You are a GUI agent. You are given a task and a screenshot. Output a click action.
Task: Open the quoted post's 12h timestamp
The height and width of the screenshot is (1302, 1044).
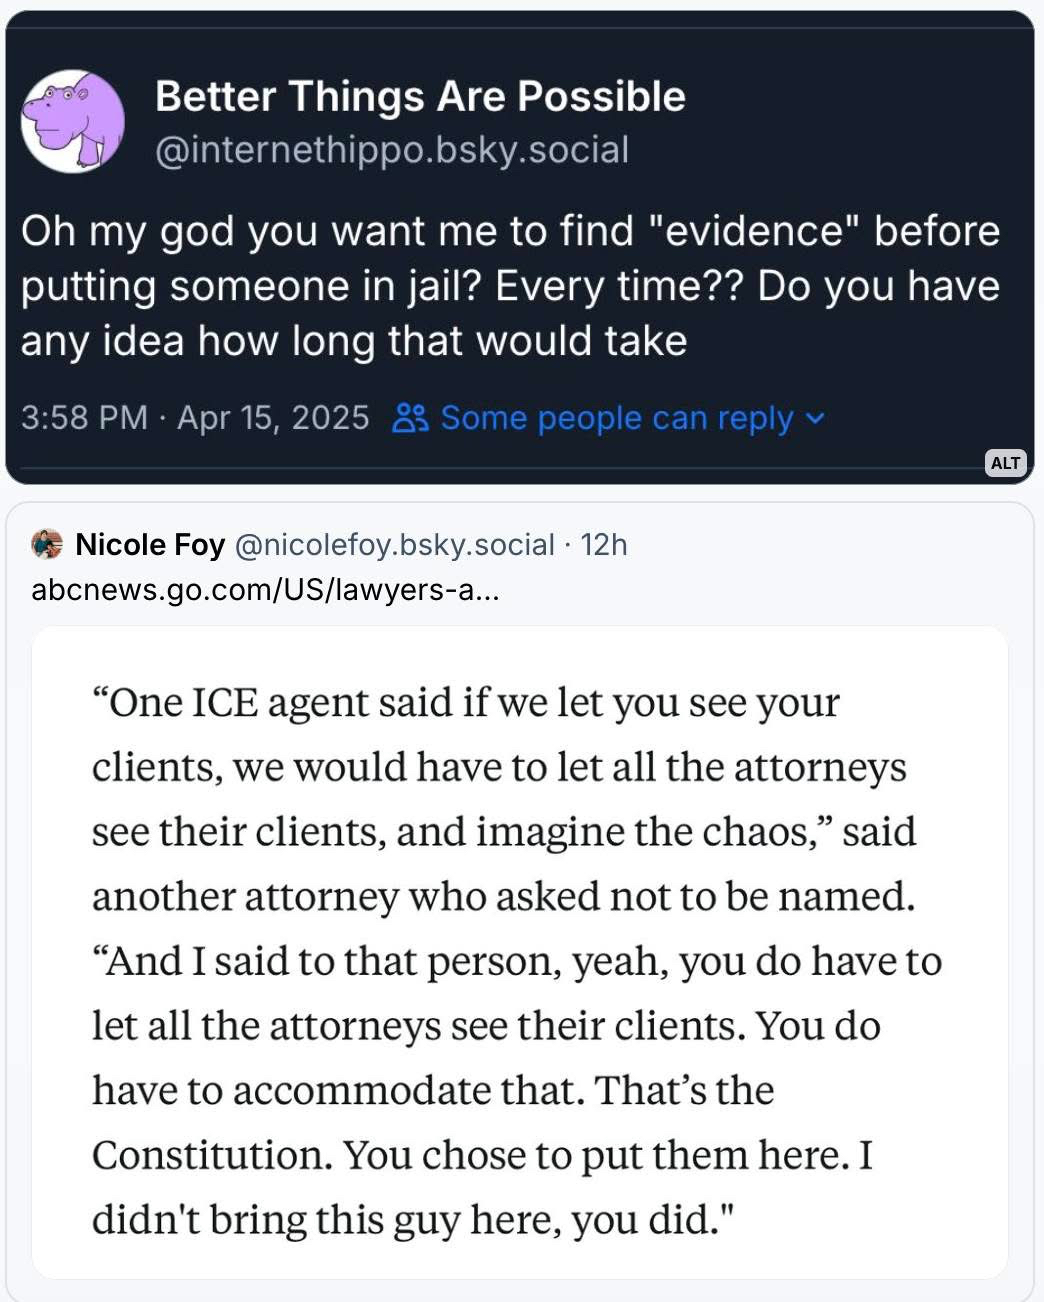604,545
